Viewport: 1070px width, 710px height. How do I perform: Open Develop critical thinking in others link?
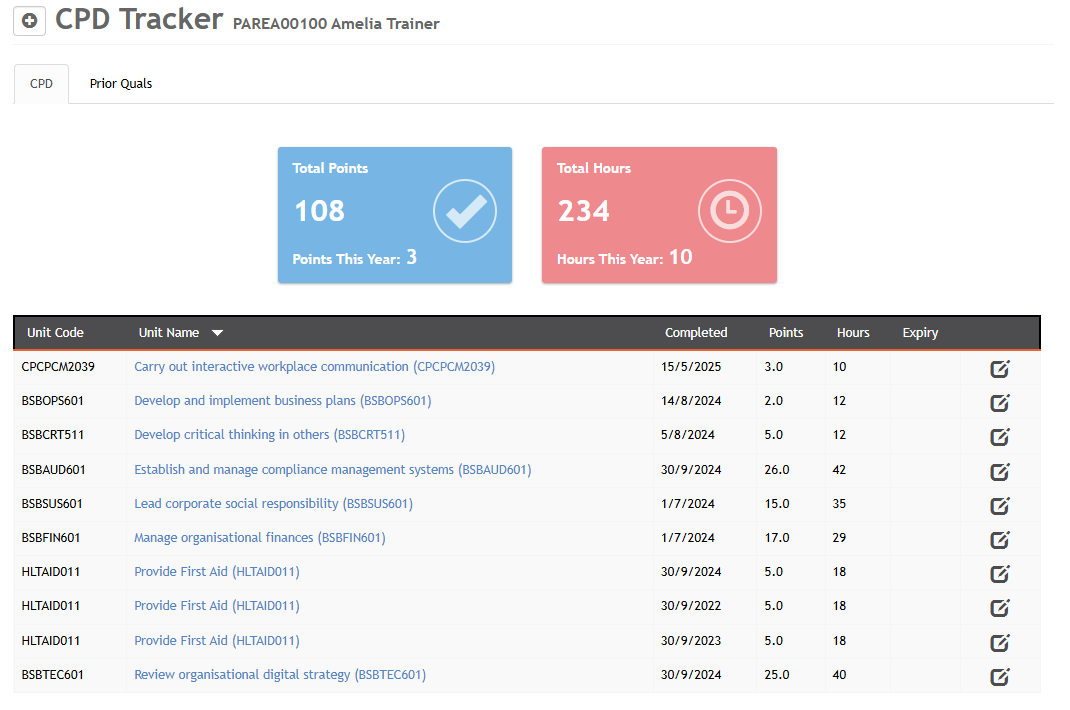270,435
